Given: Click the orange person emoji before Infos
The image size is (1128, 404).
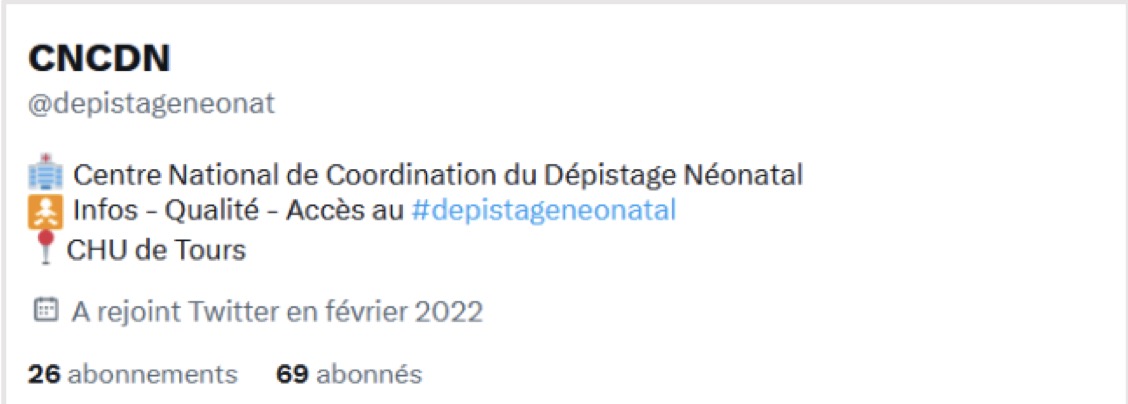Looking at the screenshot, I should tap(46, 211).
